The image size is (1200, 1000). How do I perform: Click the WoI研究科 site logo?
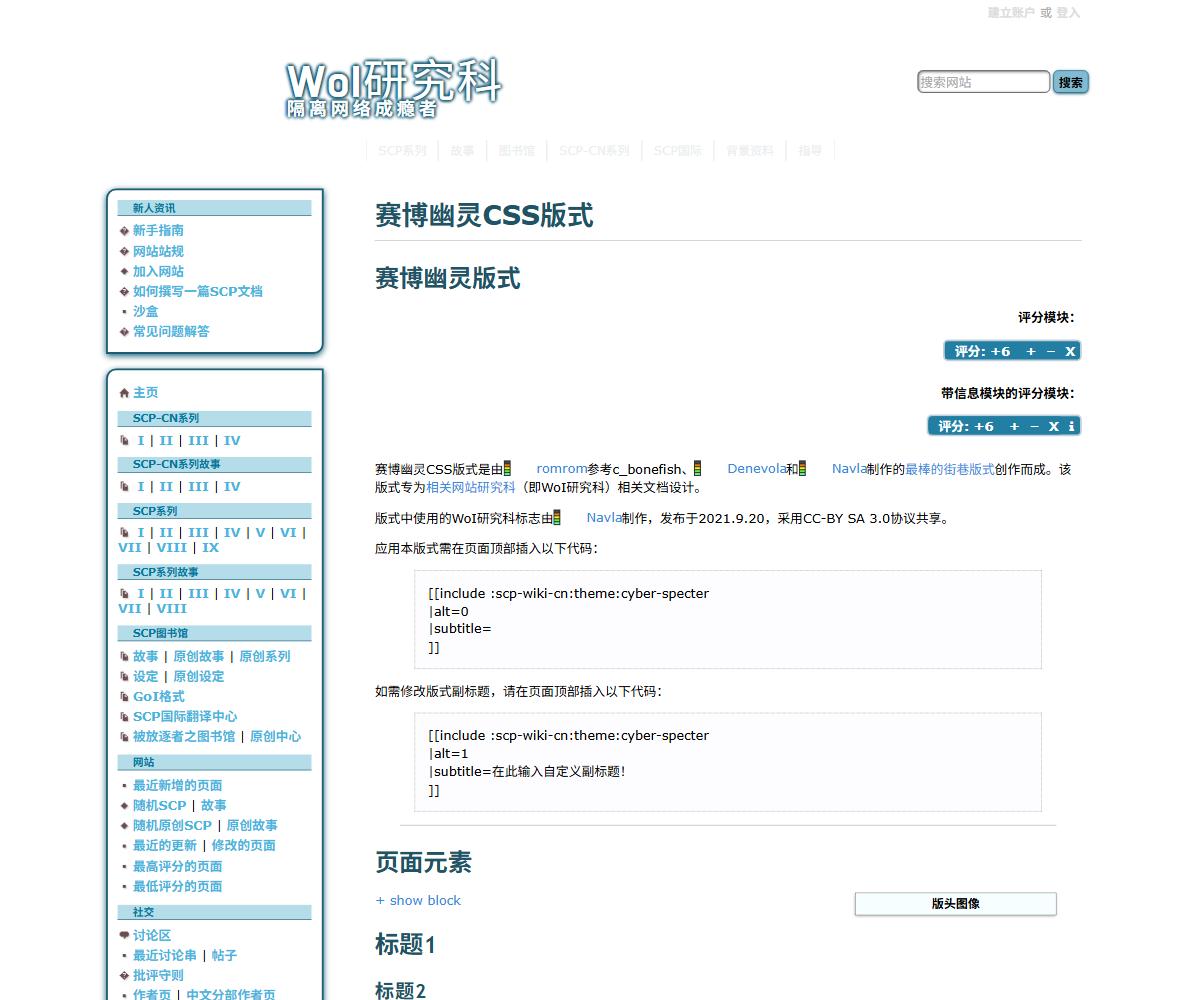point(393,88)
